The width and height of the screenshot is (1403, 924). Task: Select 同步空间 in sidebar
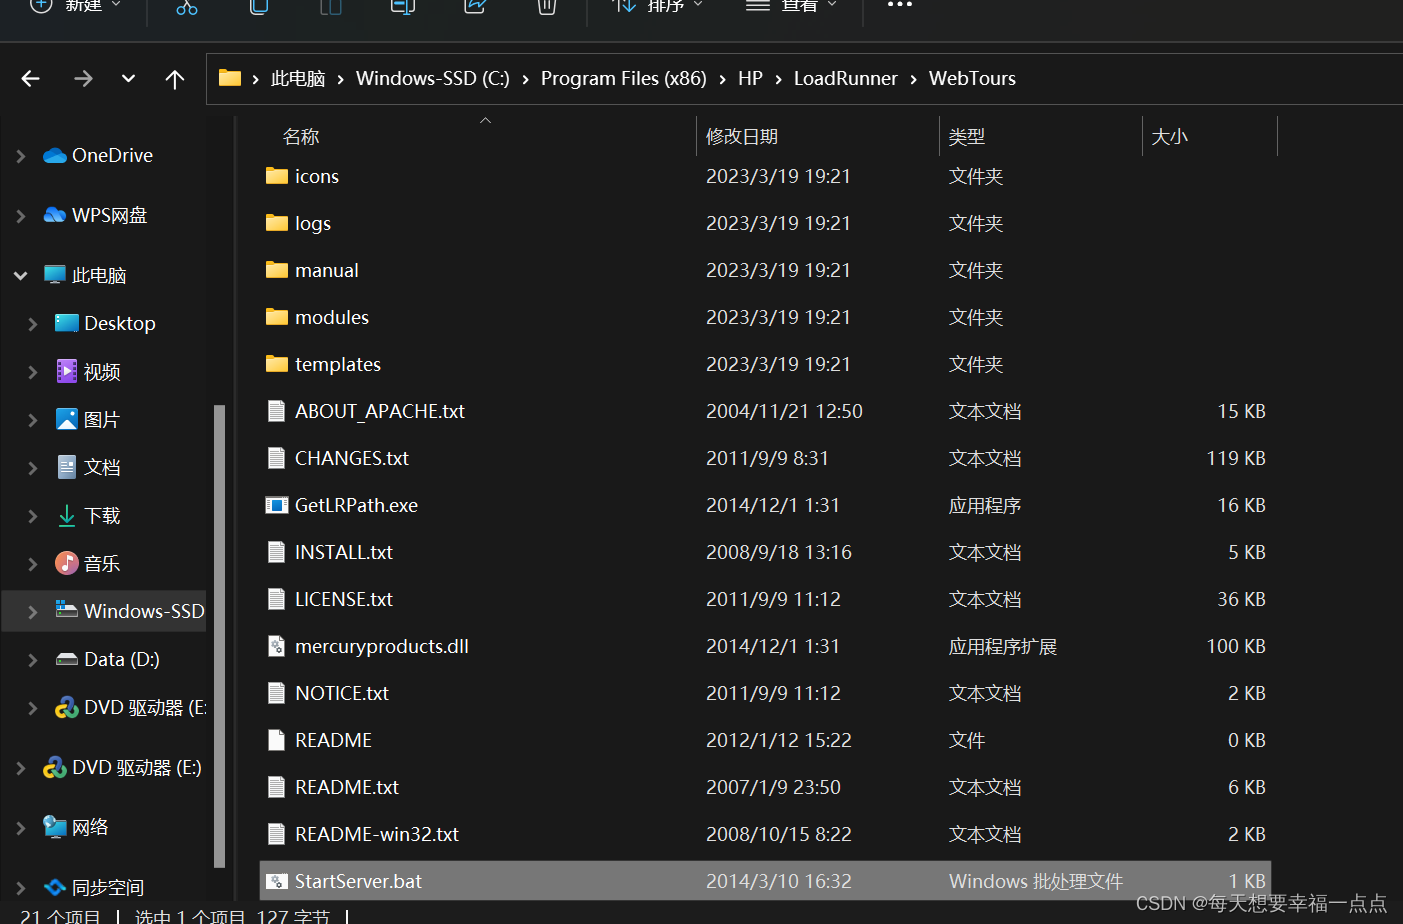click(x=108, y=887)
